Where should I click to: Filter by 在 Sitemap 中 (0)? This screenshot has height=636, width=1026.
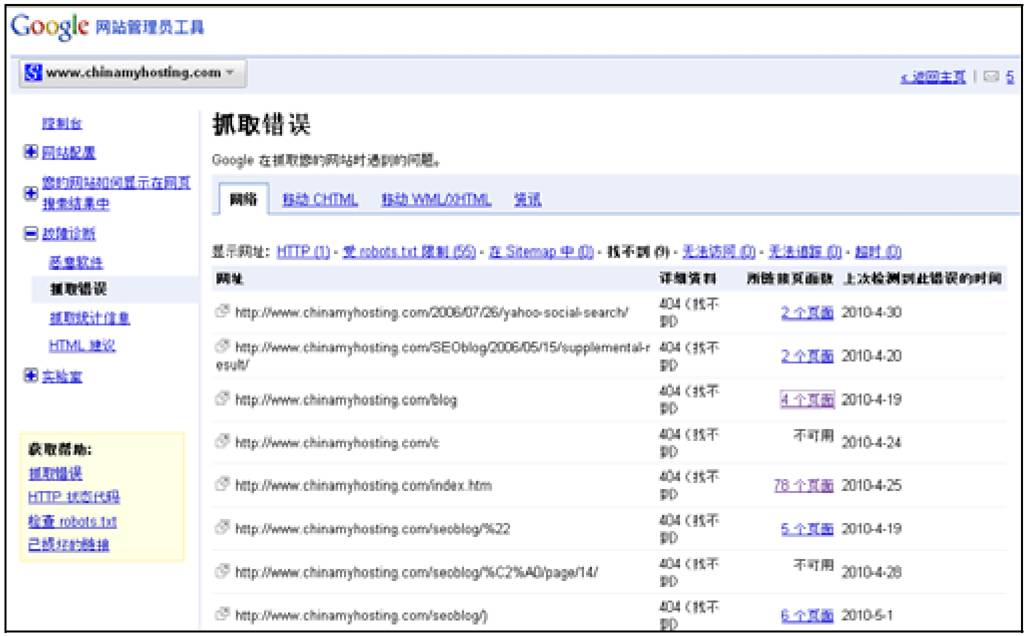point(541,251)
